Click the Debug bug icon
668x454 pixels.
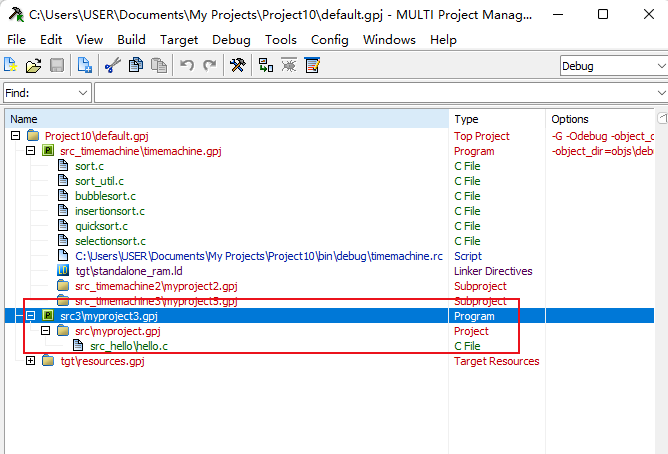coord(289,66)
